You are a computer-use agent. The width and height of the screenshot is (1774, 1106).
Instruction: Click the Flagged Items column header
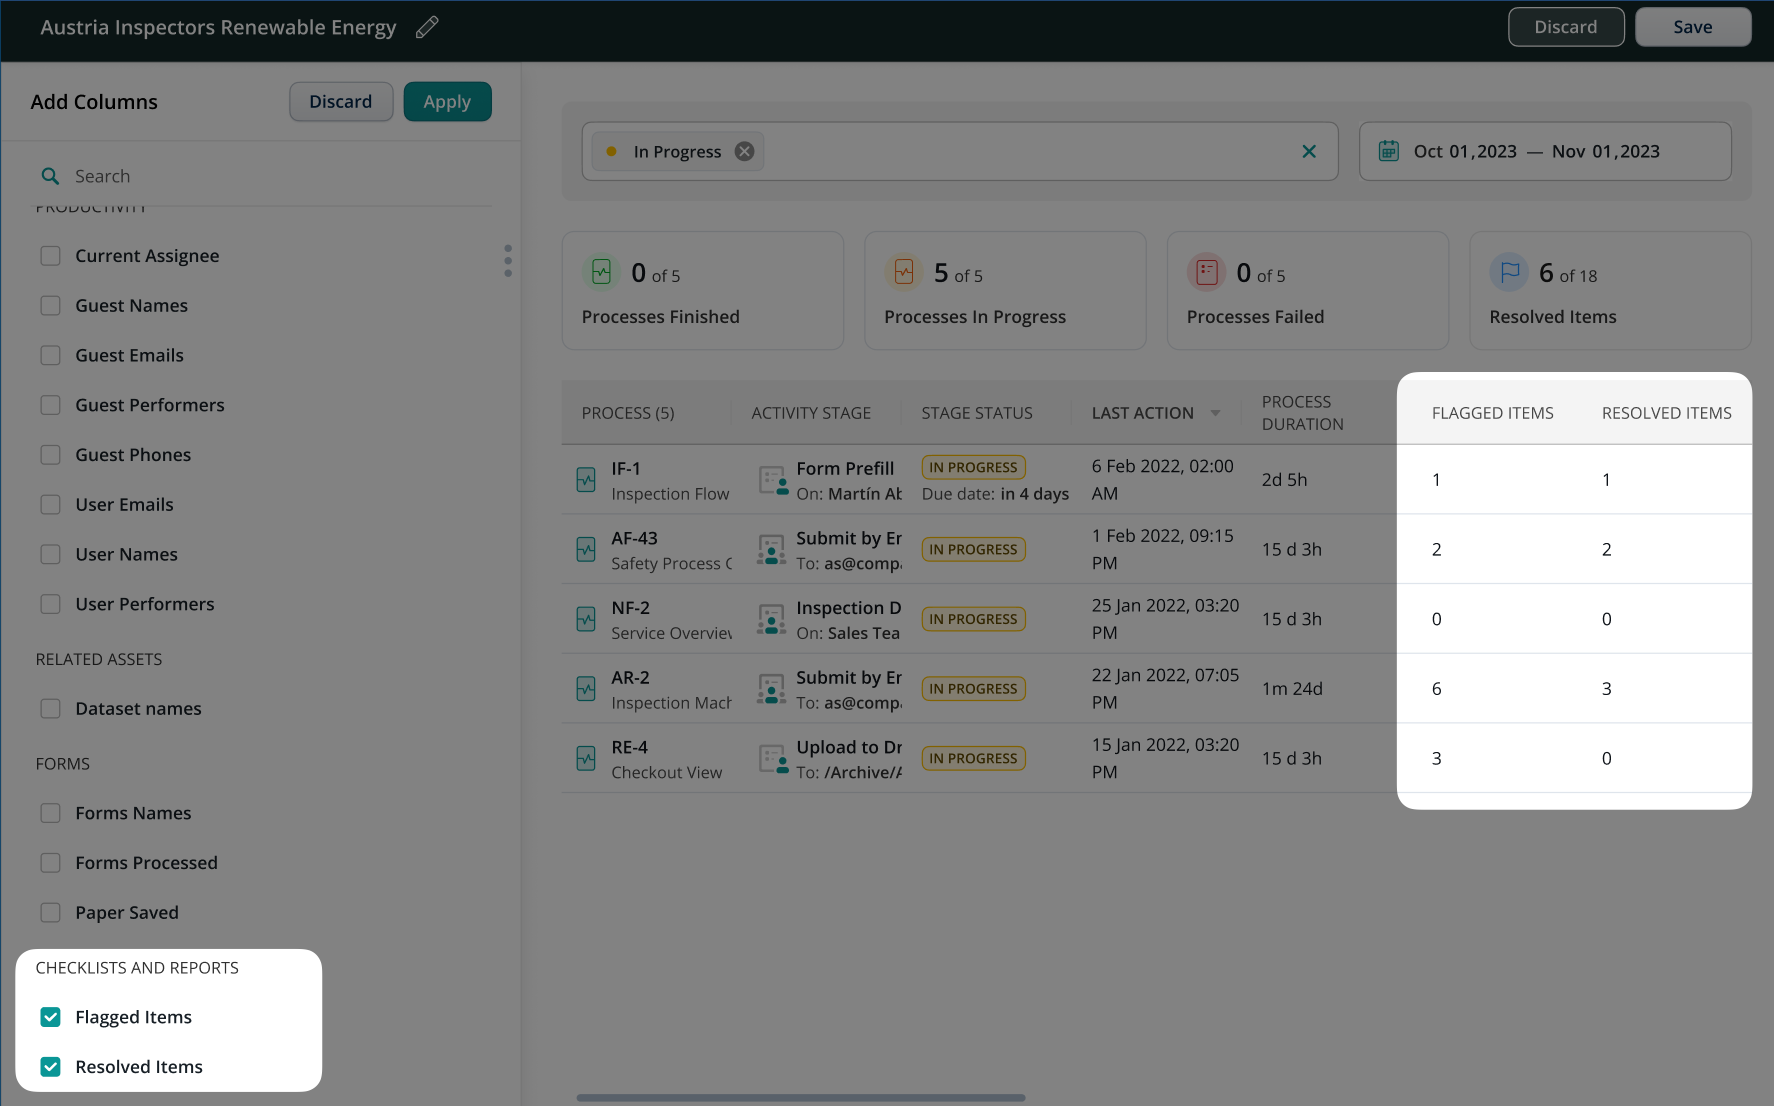pos(1492,413)
